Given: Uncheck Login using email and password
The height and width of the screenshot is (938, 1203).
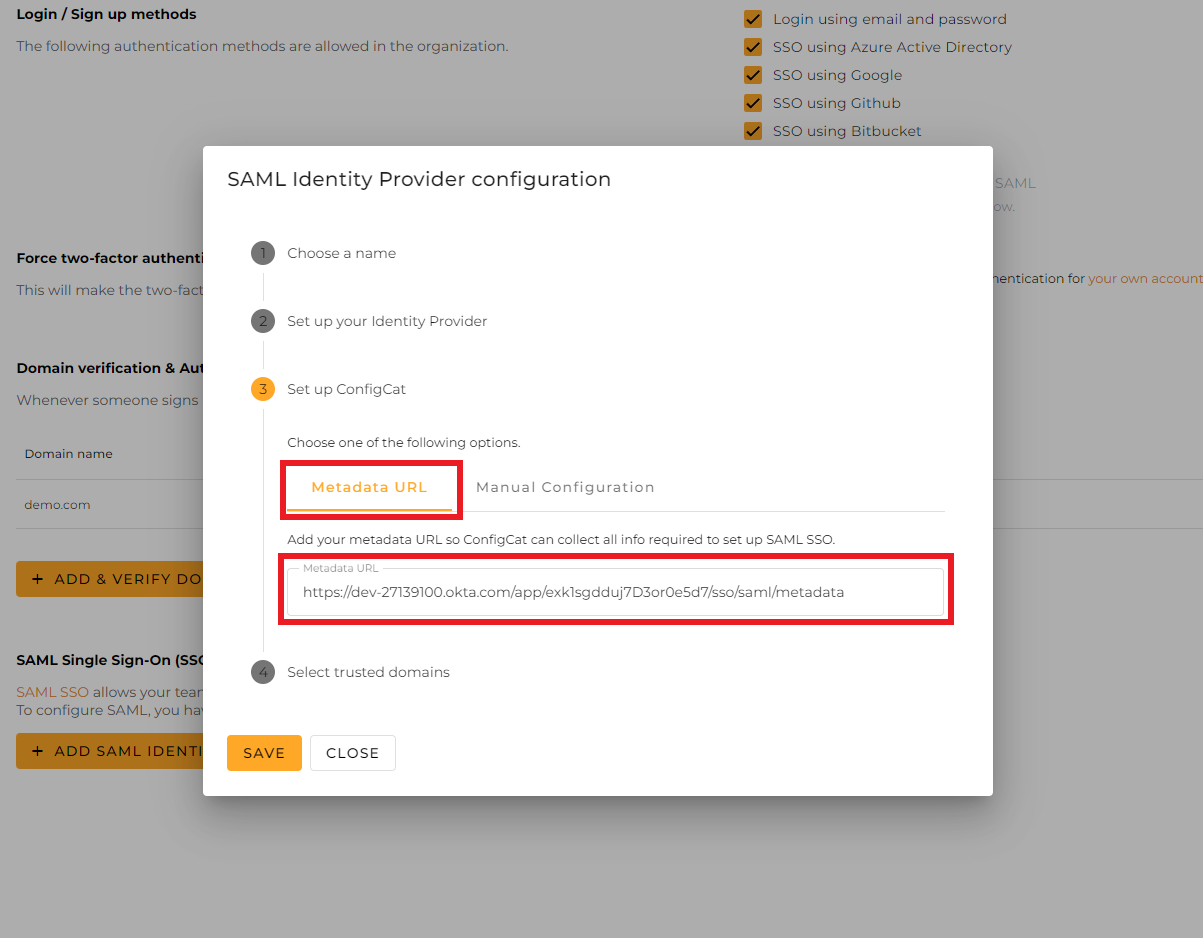Looking at the screenshot, I should (x=753, y=19).
